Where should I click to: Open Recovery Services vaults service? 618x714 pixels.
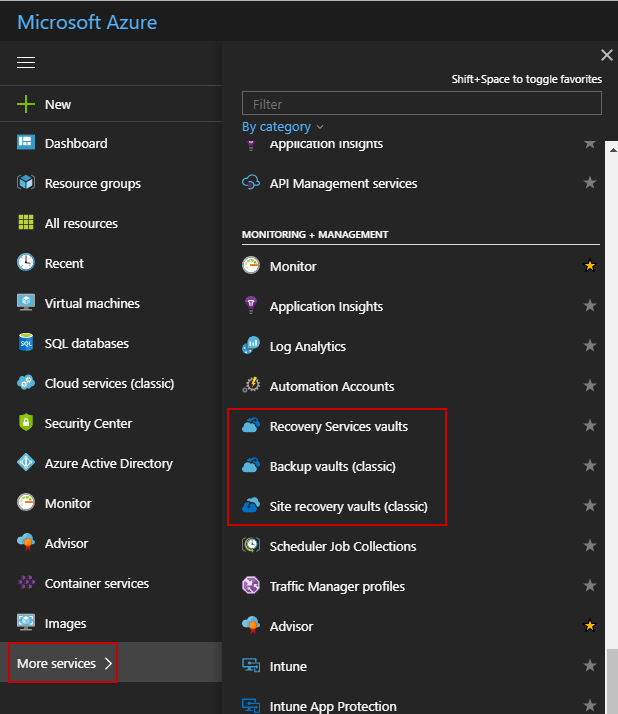pos(339,426)
